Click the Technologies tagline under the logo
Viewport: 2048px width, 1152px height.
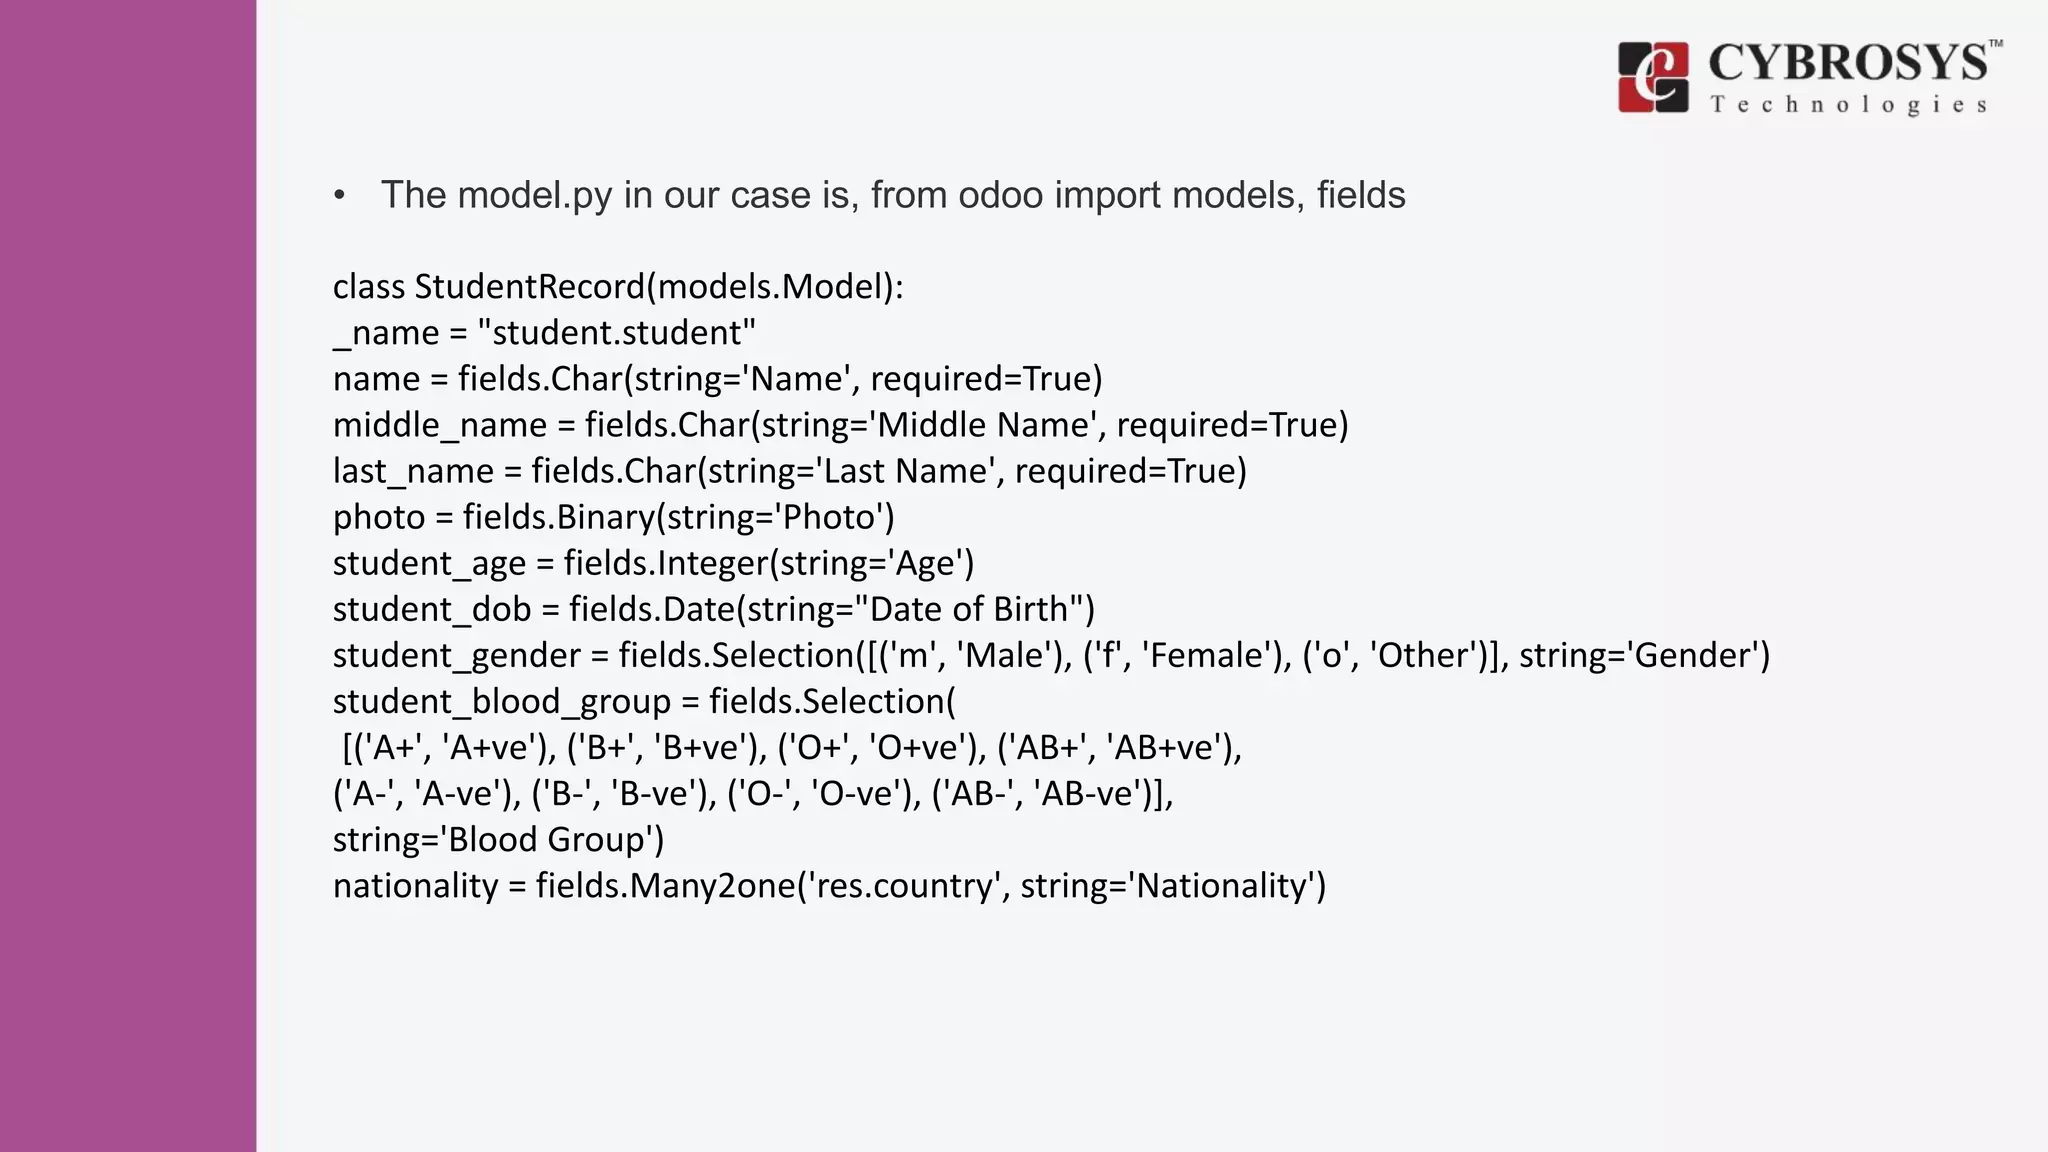tap(1848, 105)
